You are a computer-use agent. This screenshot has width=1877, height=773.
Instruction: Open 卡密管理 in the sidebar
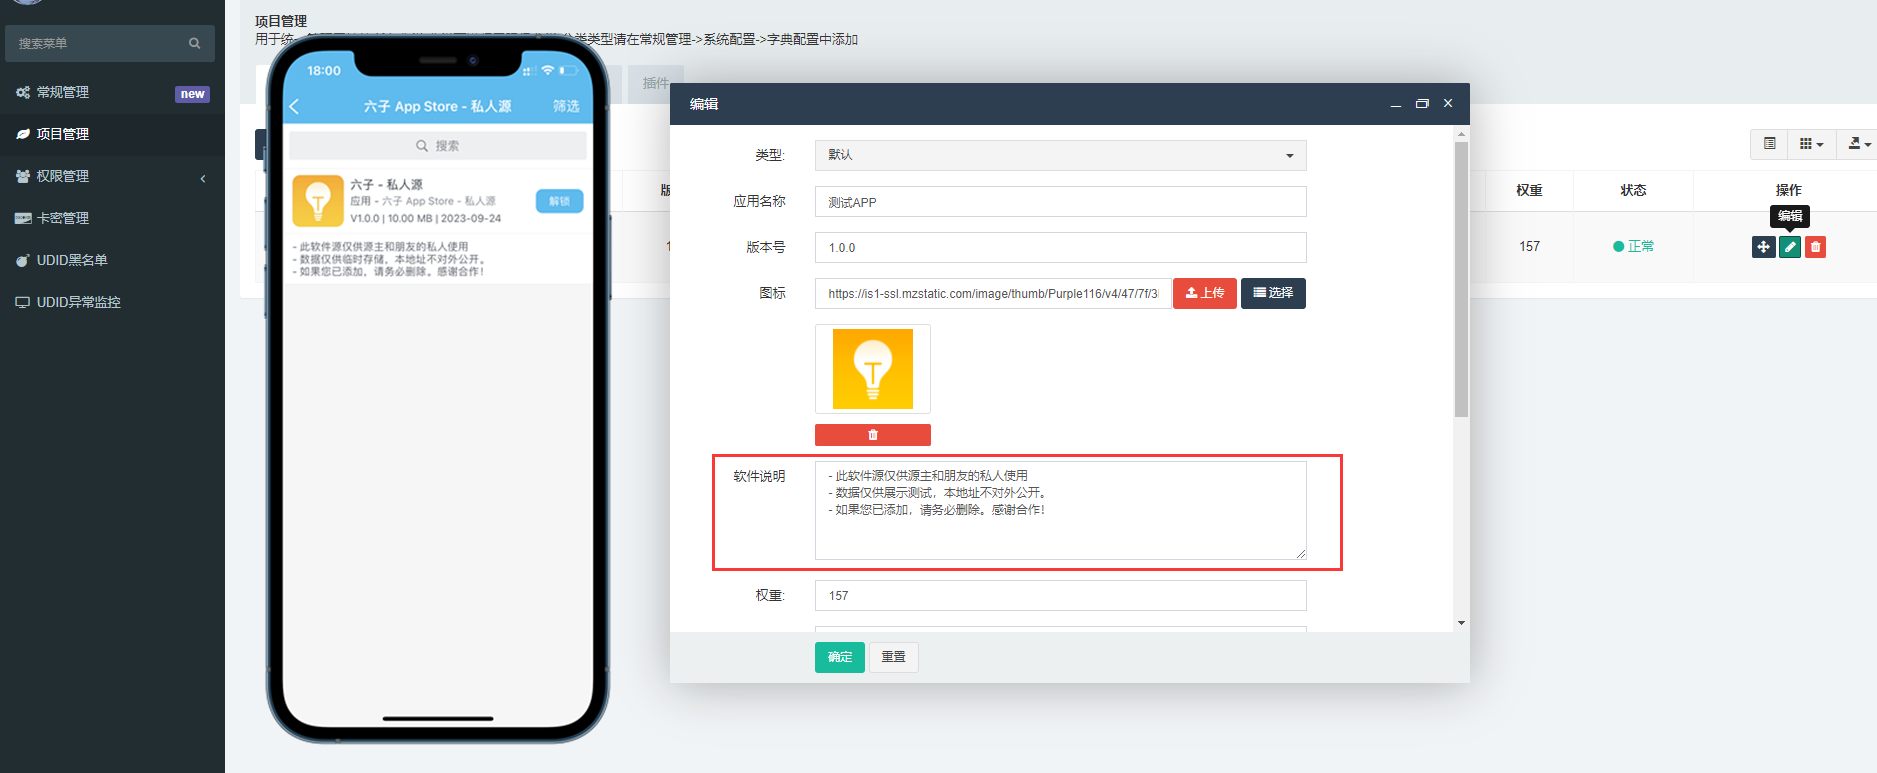coord(63,218)
